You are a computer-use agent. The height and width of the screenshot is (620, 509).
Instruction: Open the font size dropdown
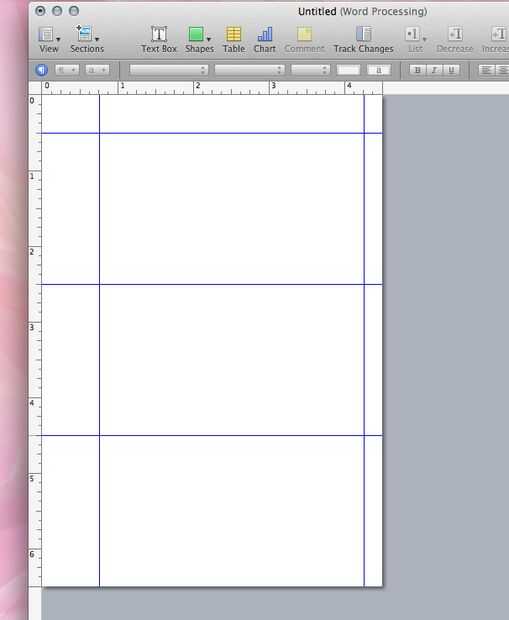[310, 70]
